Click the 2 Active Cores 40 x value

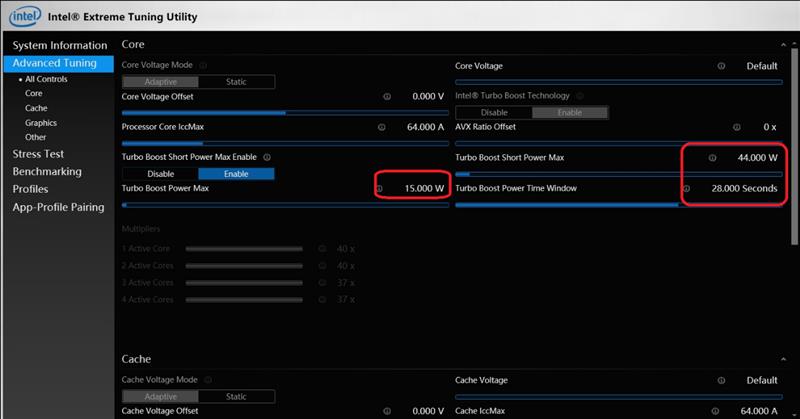click(346, 266)
